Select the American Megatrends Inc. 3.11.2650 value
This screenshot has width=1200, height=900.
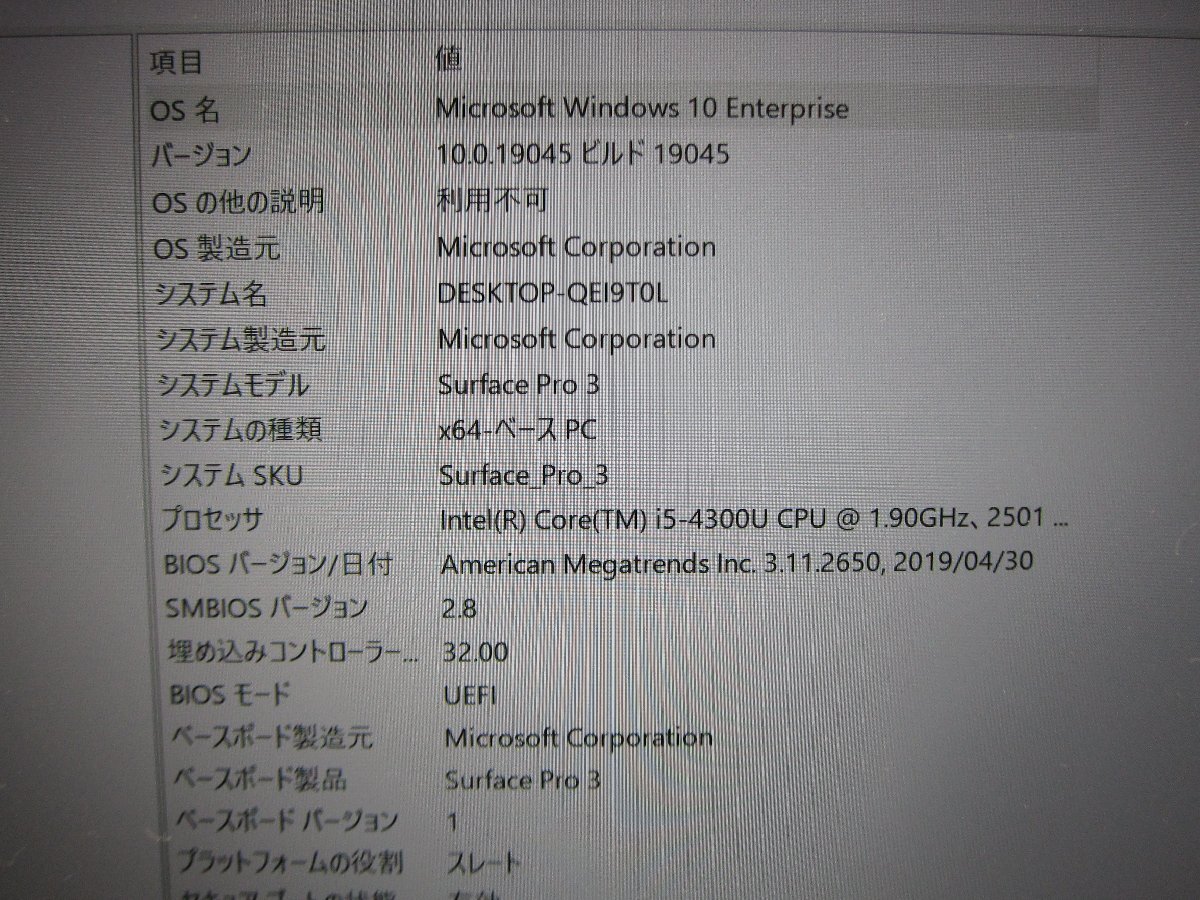(737, 563)
